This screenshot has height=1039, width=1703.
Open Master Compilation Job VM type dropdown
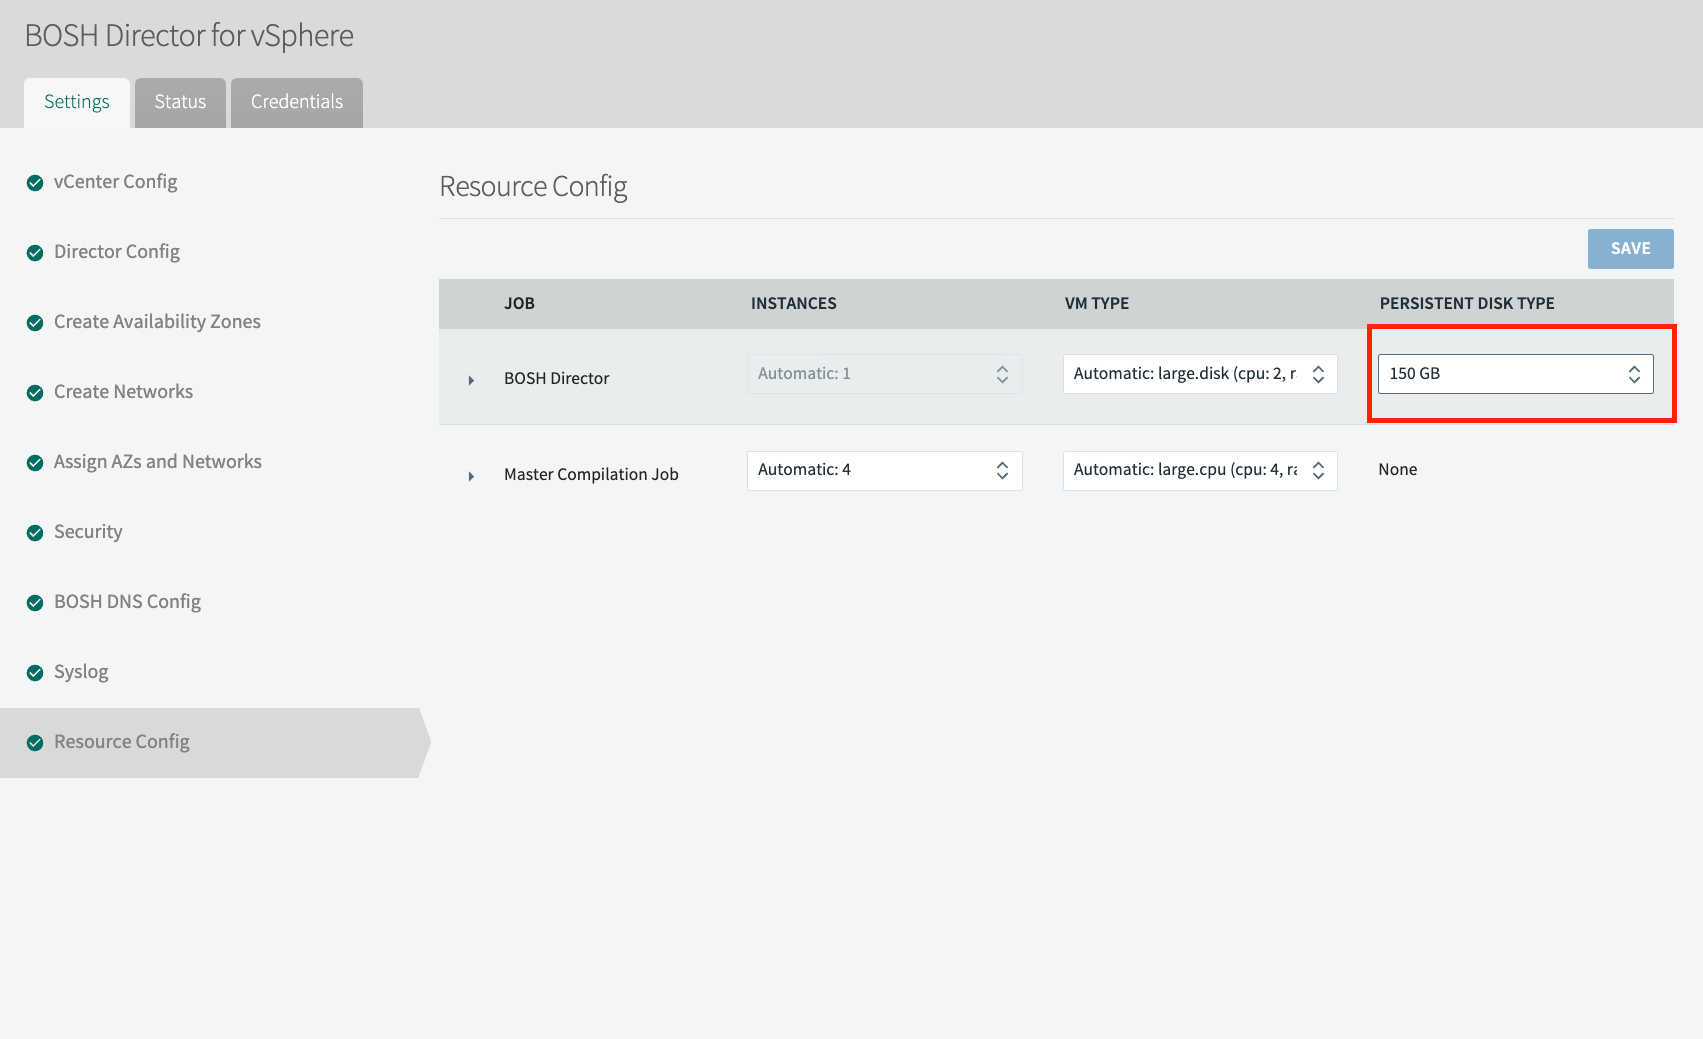(x=1199, y=470)
